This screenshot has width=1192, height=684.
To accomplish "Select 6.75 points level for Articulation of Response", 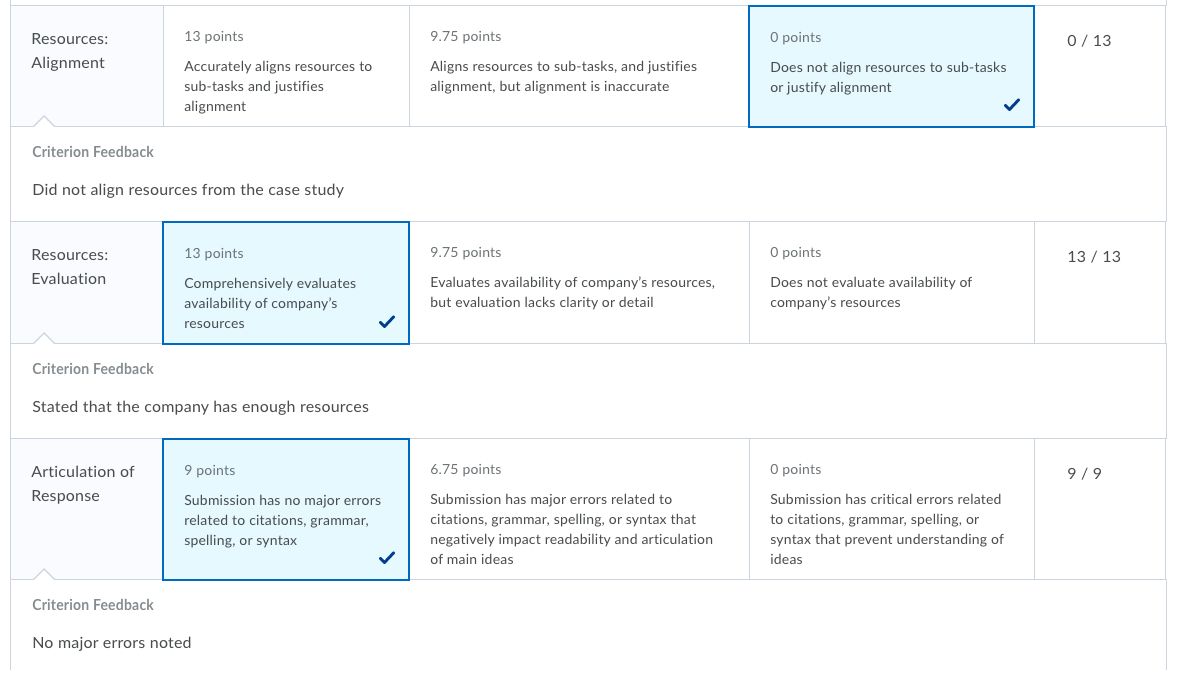I will [579, 509].
